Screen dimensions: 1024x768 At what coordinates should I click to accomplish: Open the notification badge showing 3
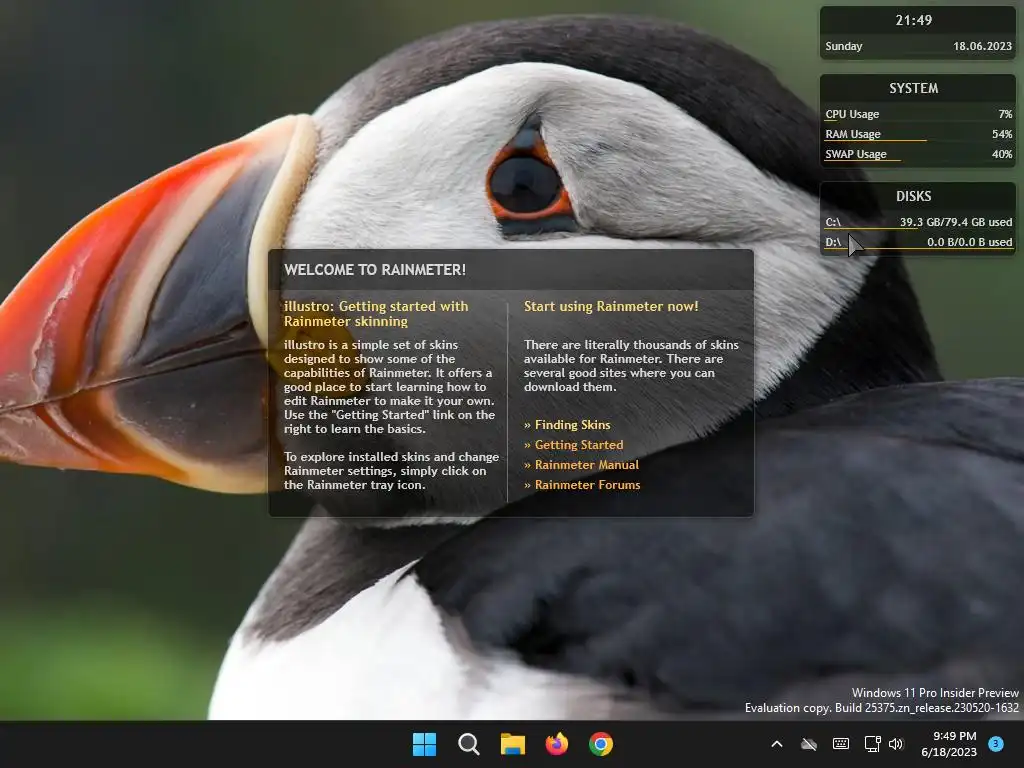tap(996, 744)
